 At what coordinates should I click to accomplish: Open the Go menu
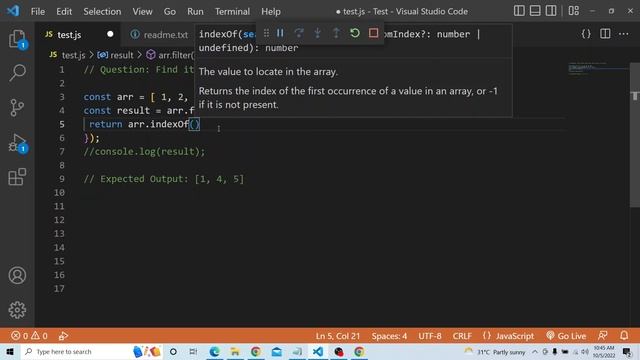pyautogui.click(x=170, y=11)
